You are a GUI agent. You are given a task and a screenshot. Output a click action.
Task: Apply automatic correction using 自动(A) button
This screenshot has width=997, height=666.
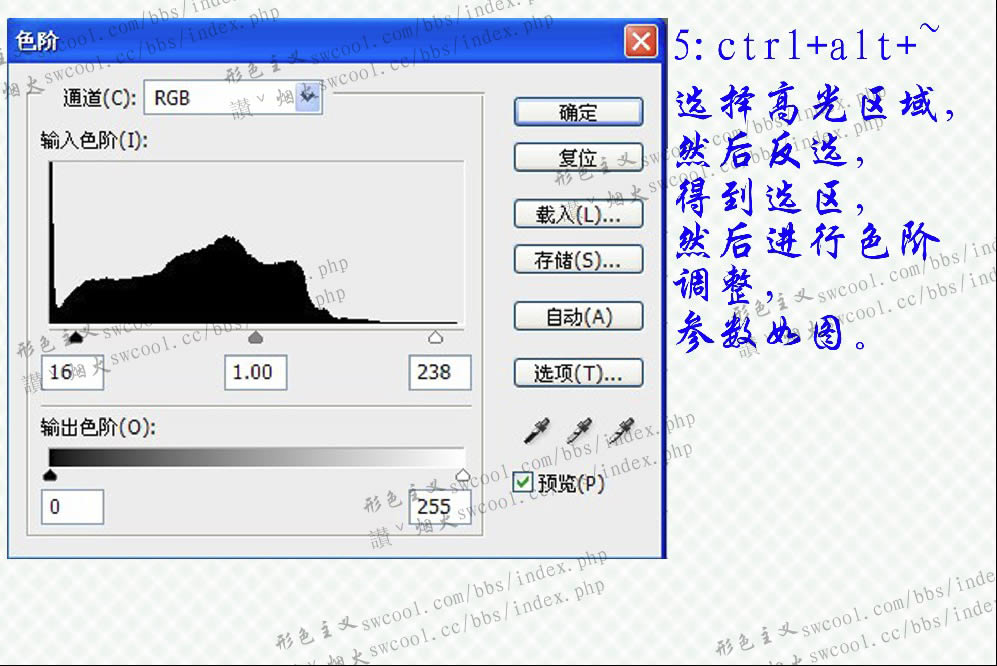pyautogui.click(x=578, y=316)
